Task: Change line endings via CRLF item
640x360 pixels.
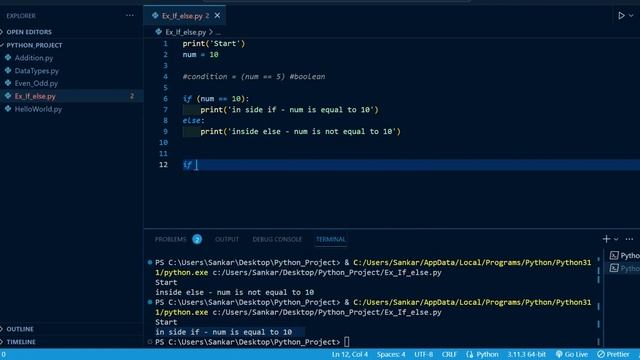Action: click(449, 354)
